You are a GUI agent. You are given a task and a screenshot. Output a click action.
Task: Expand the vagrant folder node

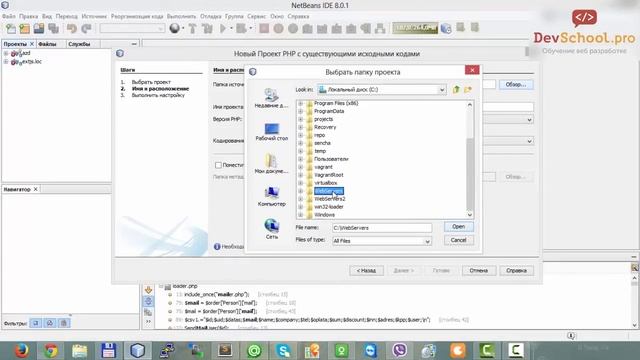point(300,167)
